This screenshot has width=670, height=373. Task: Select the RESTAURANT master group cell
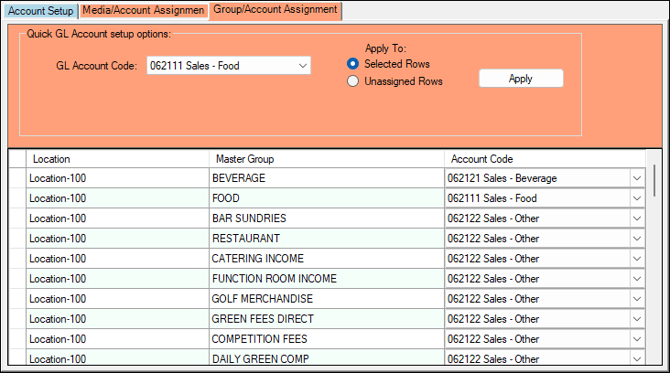click(x=327, y=238)
